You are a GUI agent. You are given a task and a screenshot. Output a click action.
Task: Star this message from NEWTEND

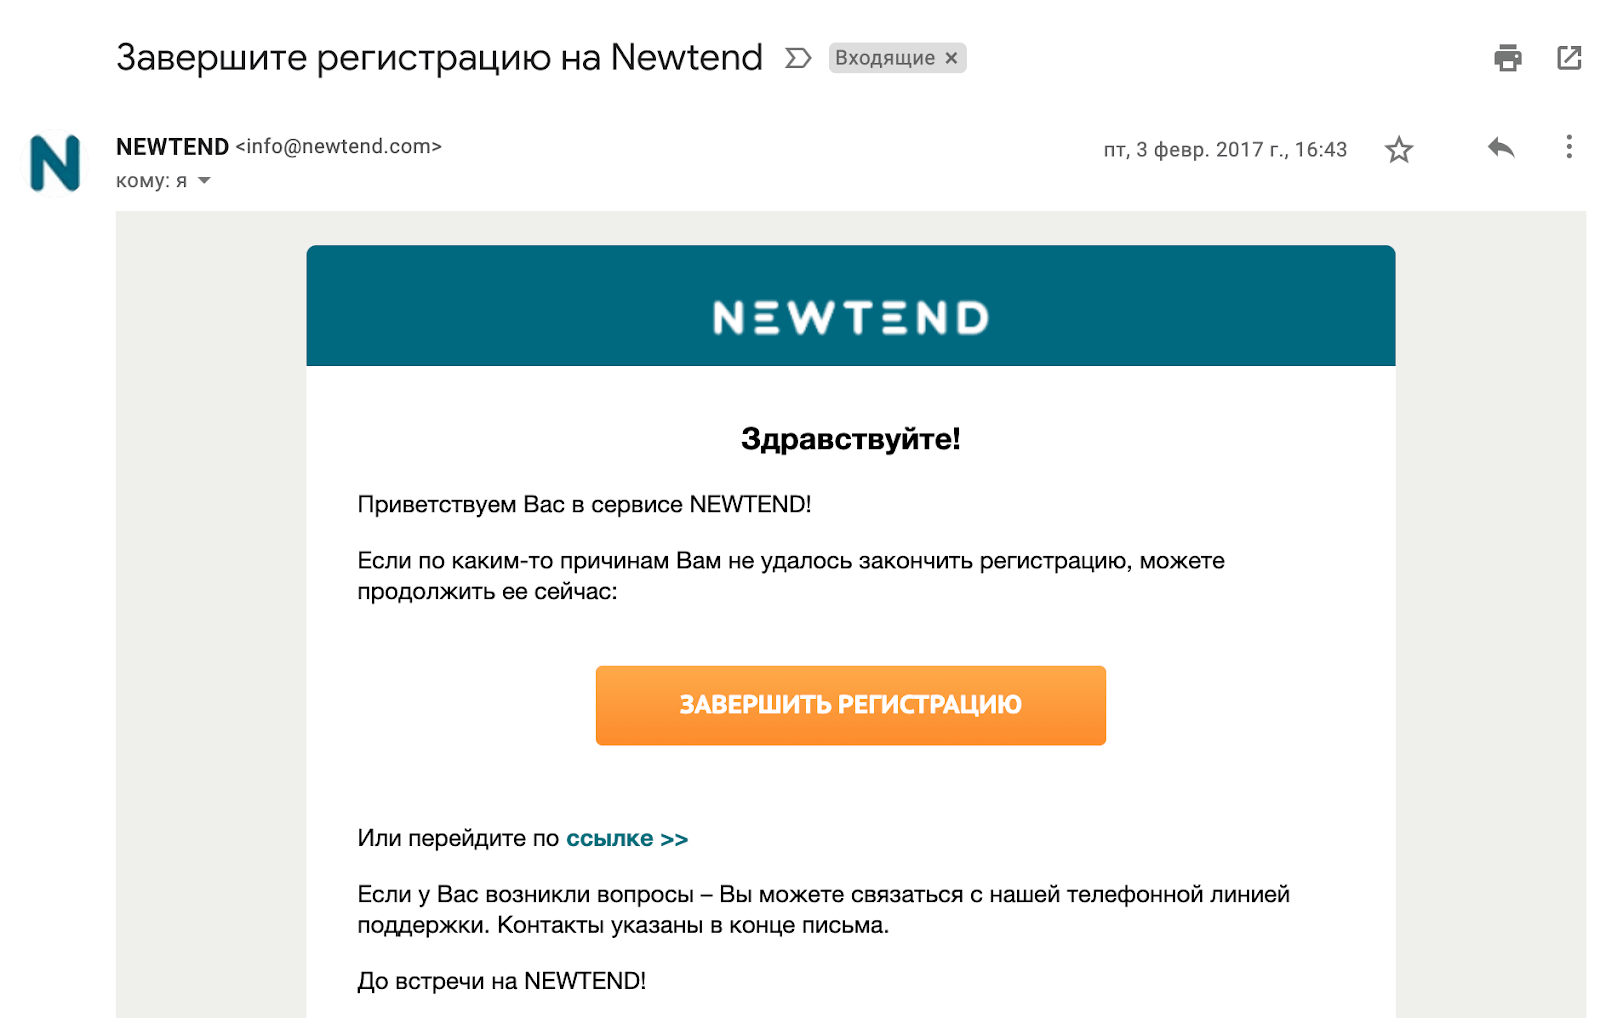[1399, 150]
